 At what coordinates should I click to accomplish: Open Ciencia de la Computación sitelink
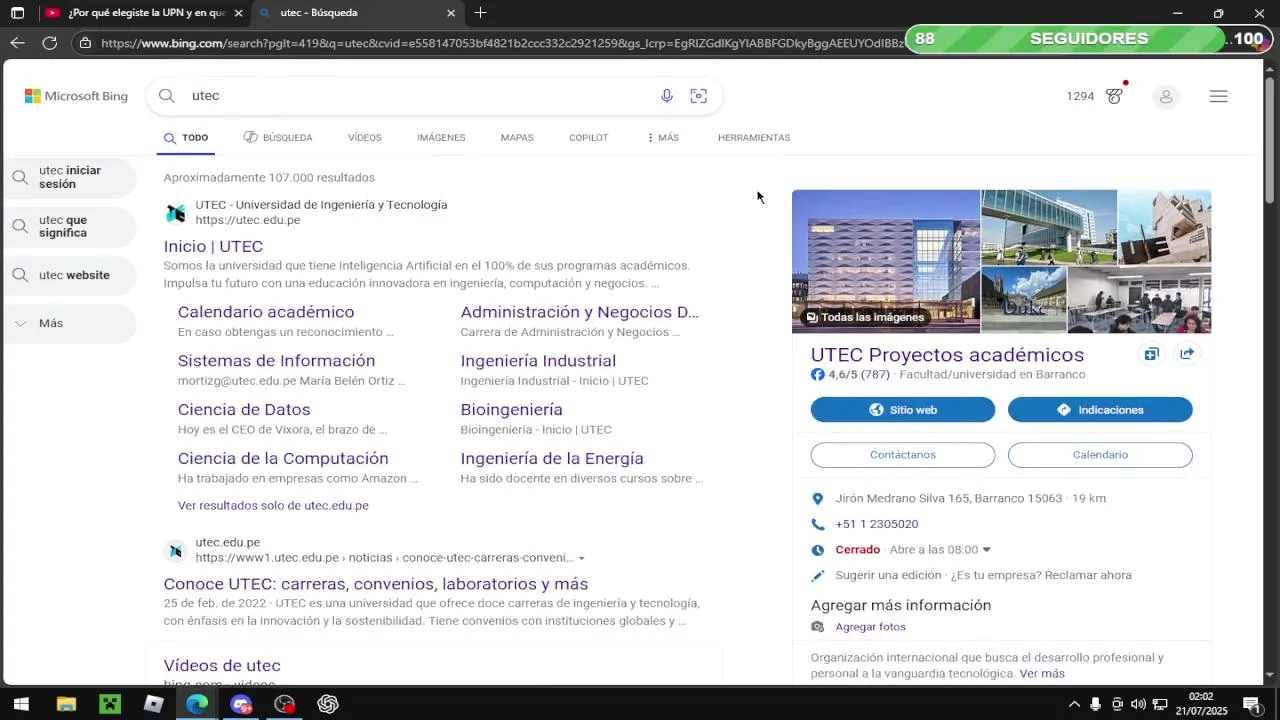(x=283, y=459)
